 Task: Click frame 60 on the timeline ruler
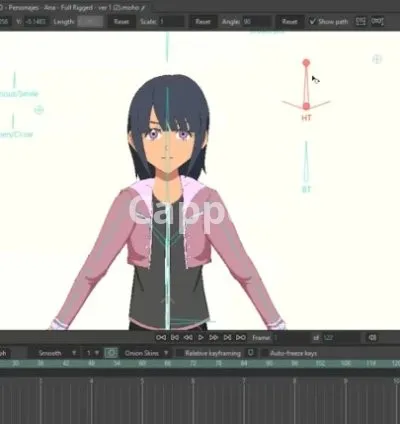(x=142, y=363)
